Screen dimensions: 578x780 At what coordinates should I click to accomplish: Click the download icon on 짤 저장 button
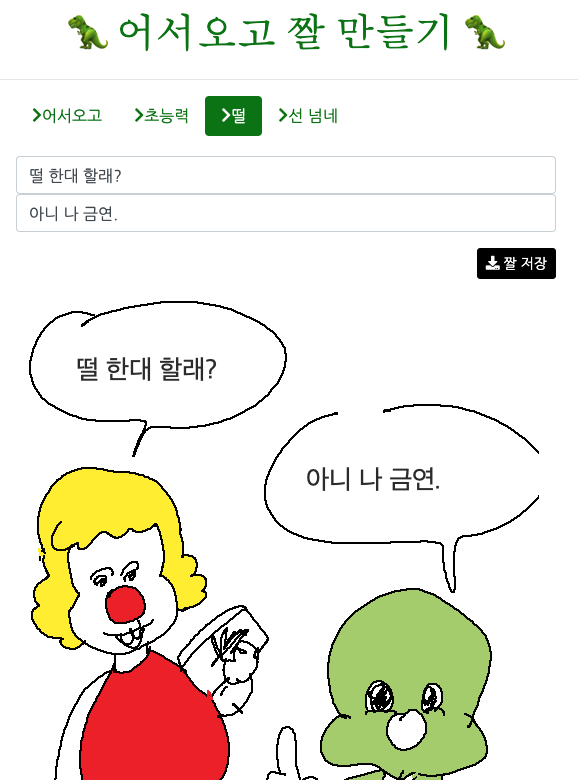click(x=492, y=263)
